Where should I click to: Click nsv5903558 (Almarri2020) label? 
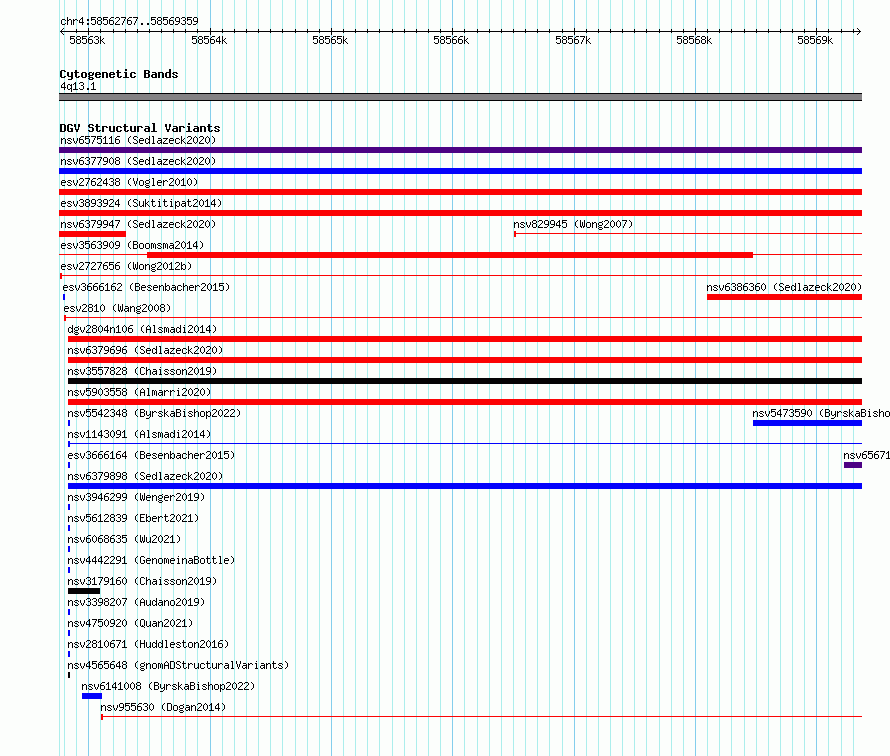pyautogui.click(x=139, y=392)
